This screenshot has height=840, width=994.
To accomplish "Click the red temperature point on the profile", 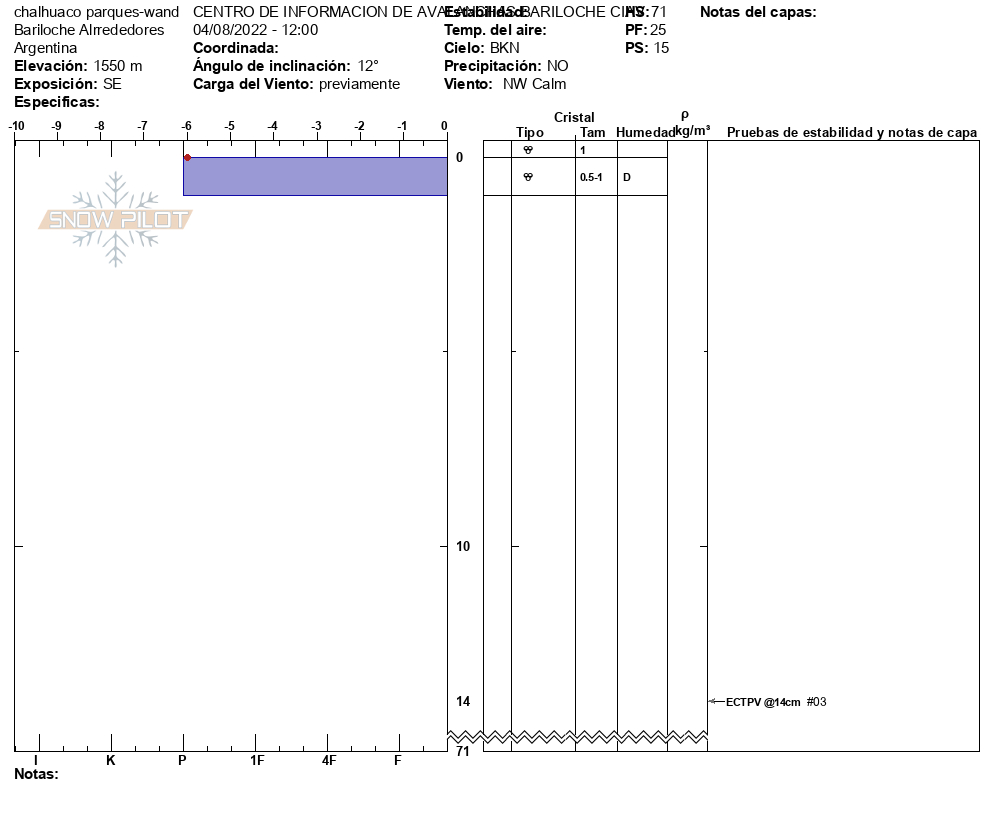I will click(x=187, y=157).
